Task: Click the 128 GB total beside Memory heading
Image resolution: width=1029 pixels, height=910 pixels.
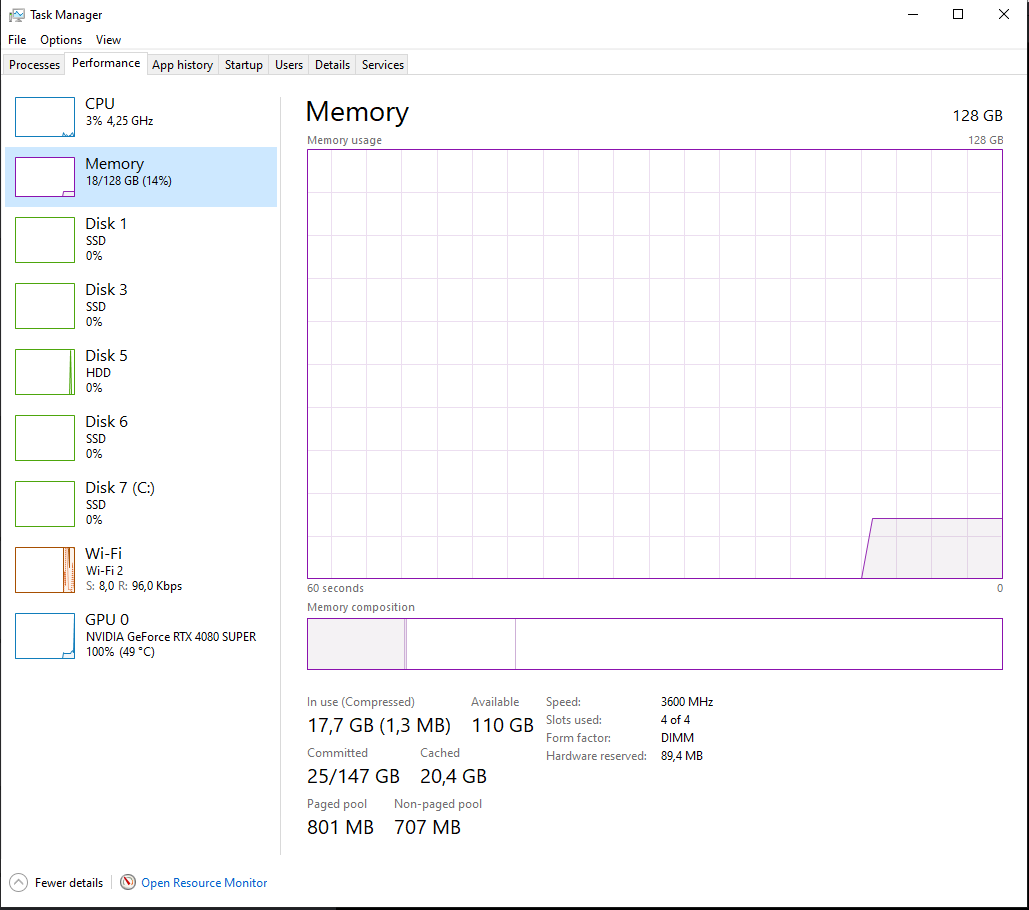Action: 977,116
